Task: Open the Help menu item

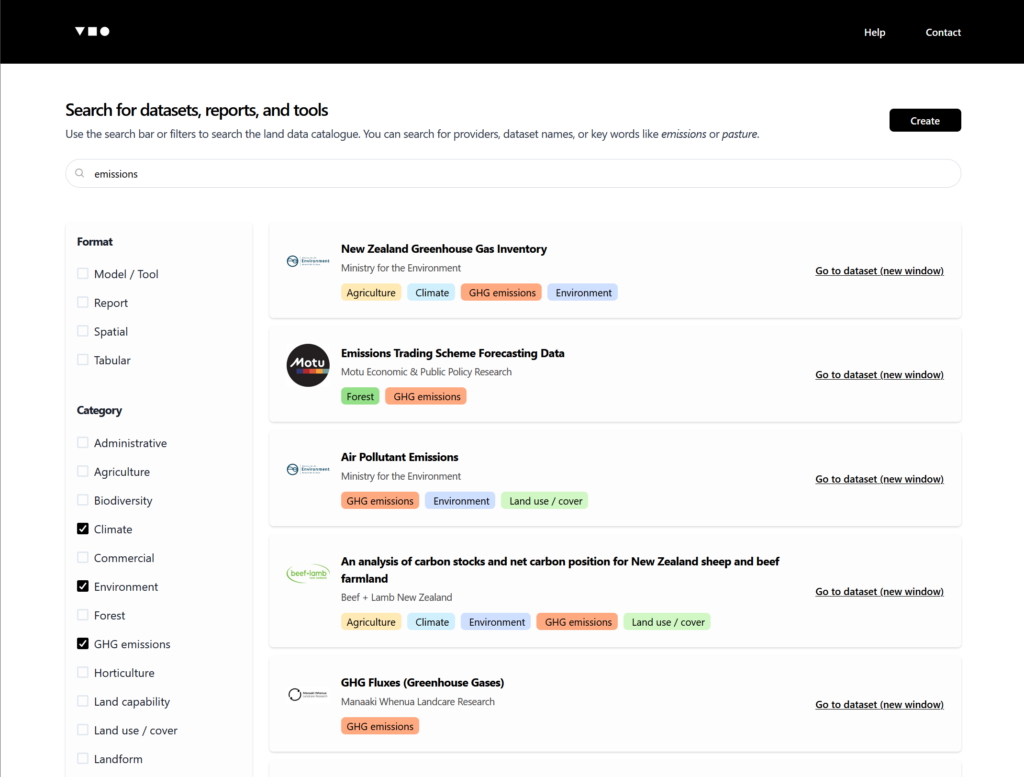Action: point(874,32)
